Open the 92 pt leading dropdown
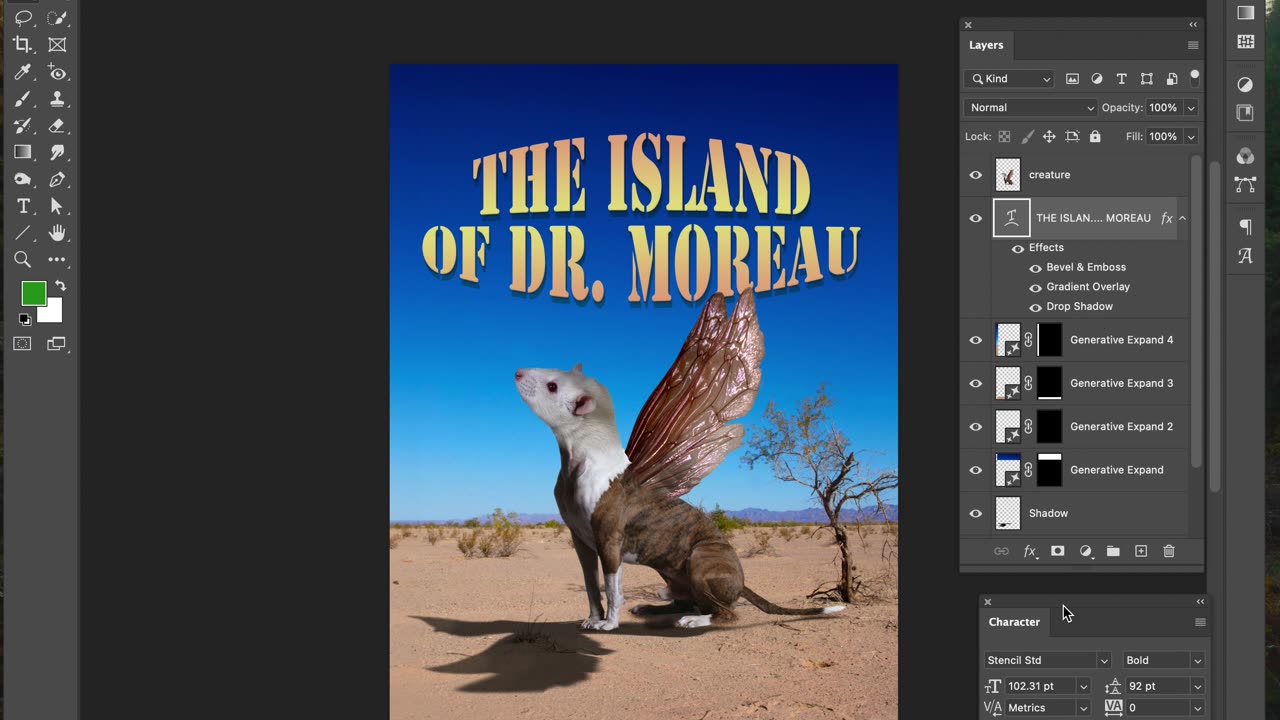1280x720 pixels. [x=1197, y=686]
